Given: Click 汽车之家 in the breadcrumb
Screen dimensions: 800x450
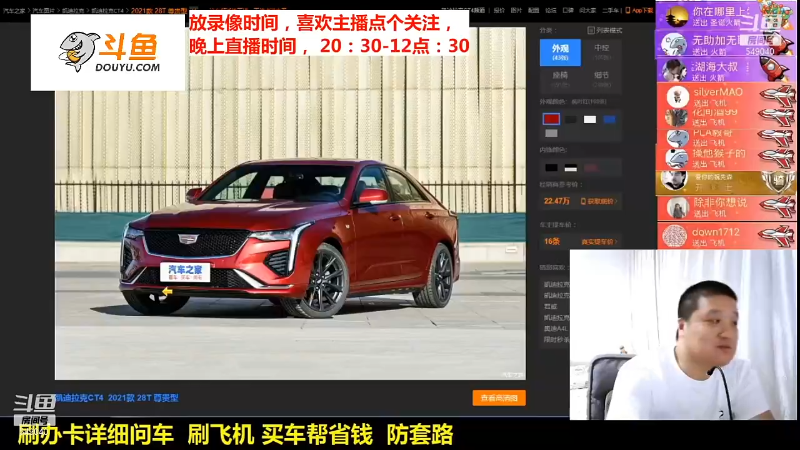Looking at the screenshot, I should click(14, 10).
